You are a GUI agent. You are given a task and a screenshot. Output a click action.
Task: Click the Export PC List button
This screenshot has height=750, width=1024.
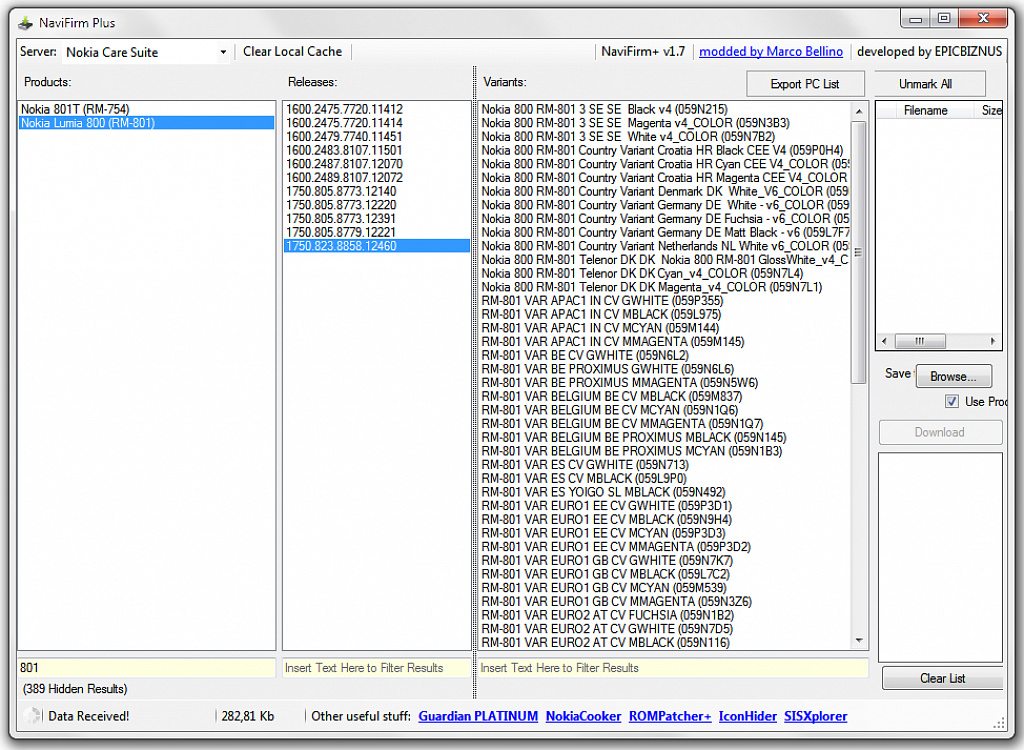click(805, 84)
